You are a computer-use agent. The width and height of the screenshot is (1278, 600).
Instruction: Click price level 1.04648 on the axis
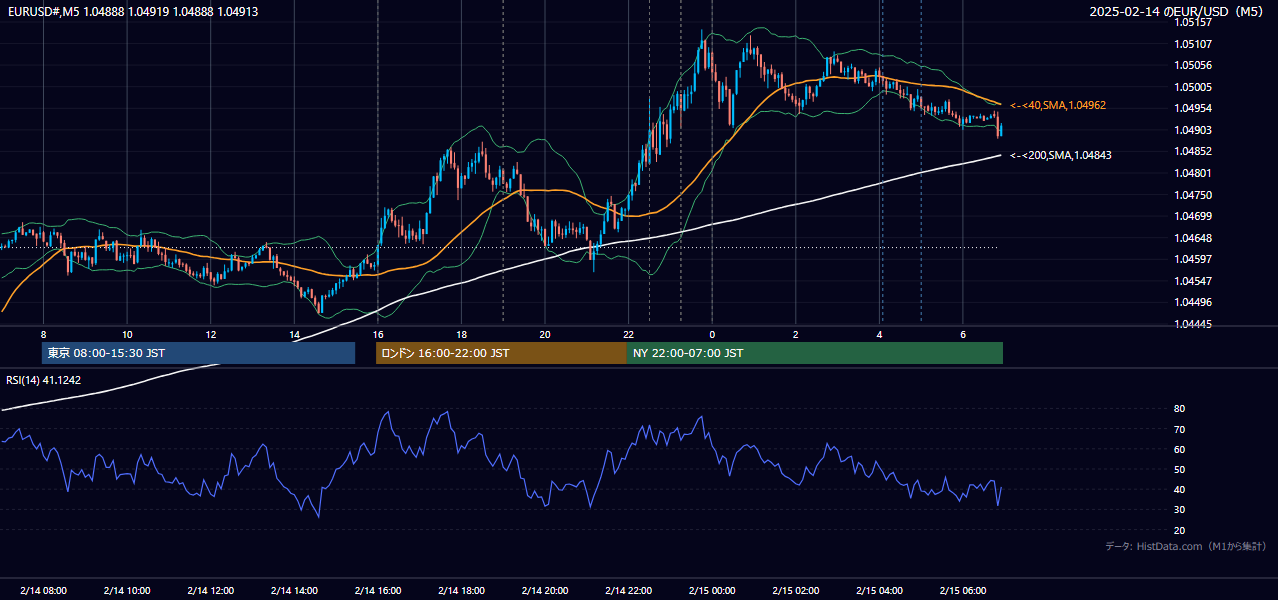[1192, 238]
